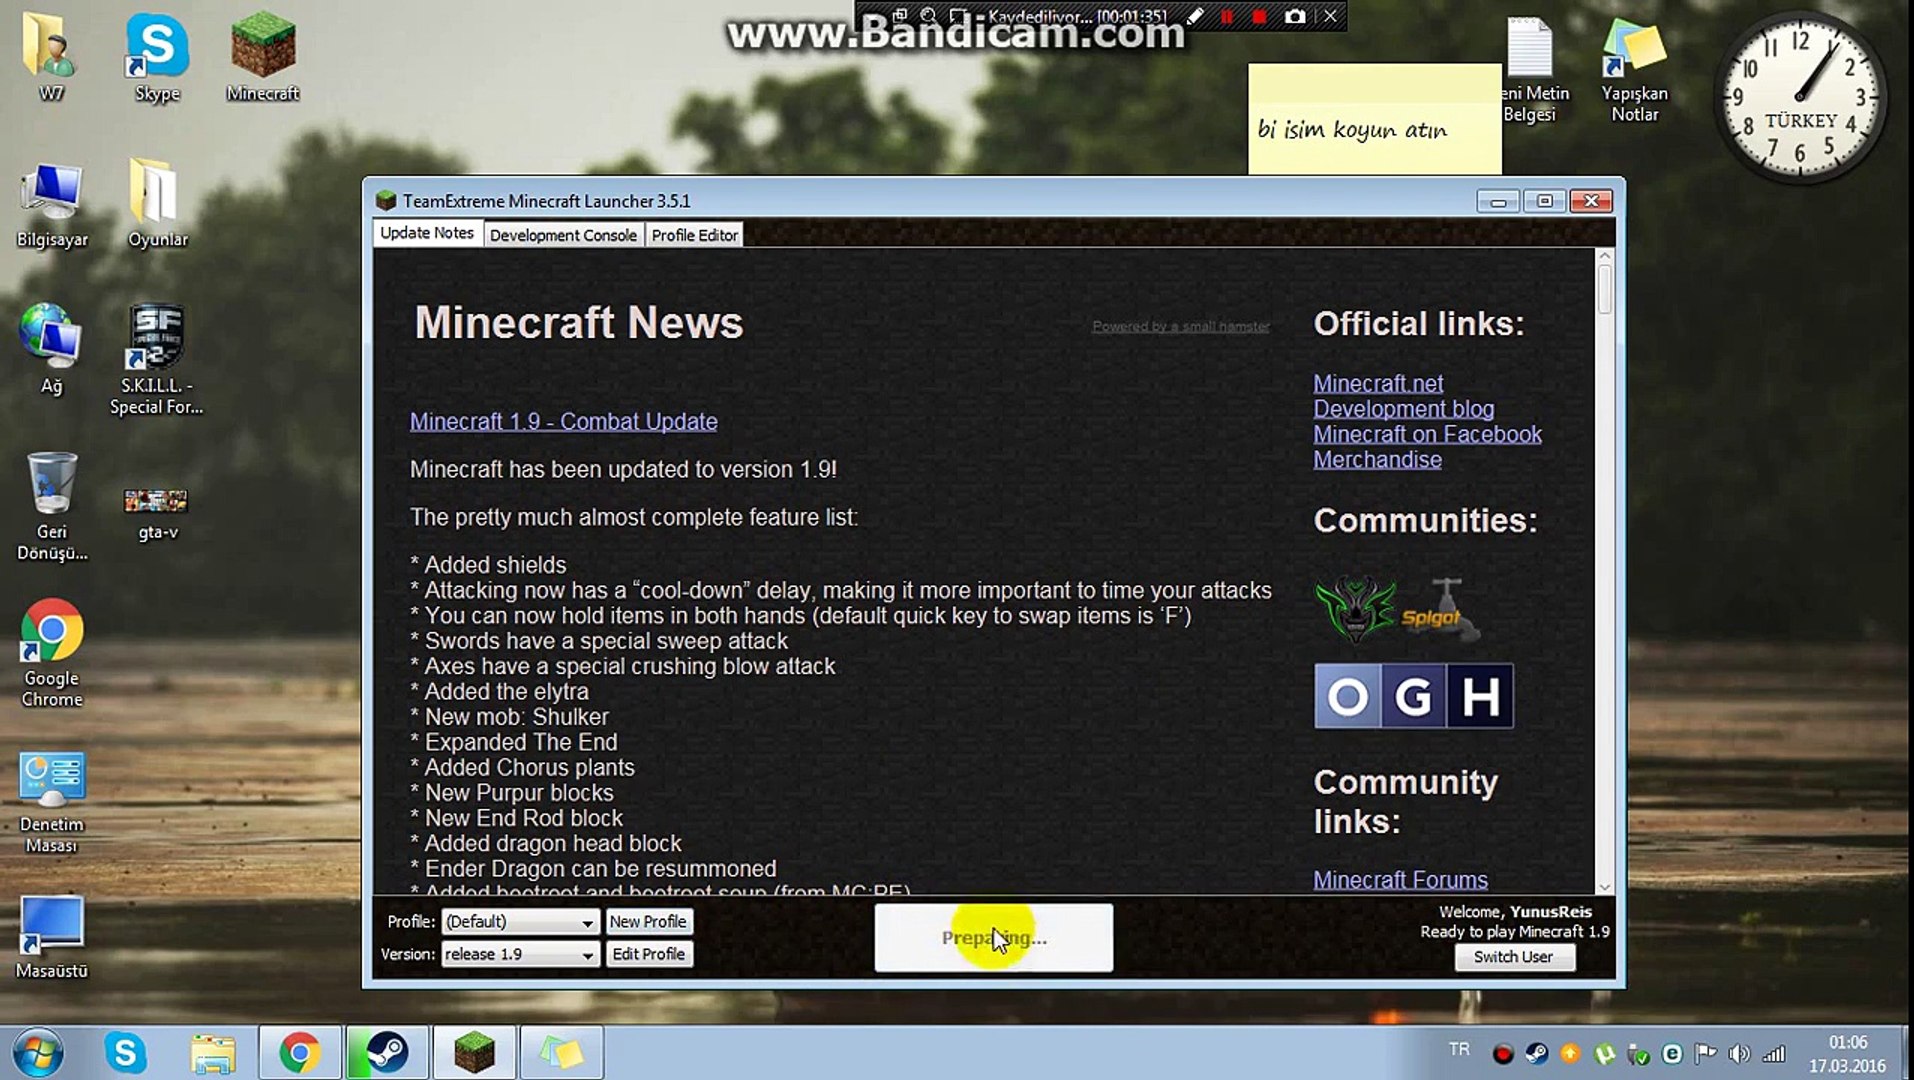Launch the Minecraft desktop icon
This screenshot has width=1914, height=1080.
click(263, 57)
